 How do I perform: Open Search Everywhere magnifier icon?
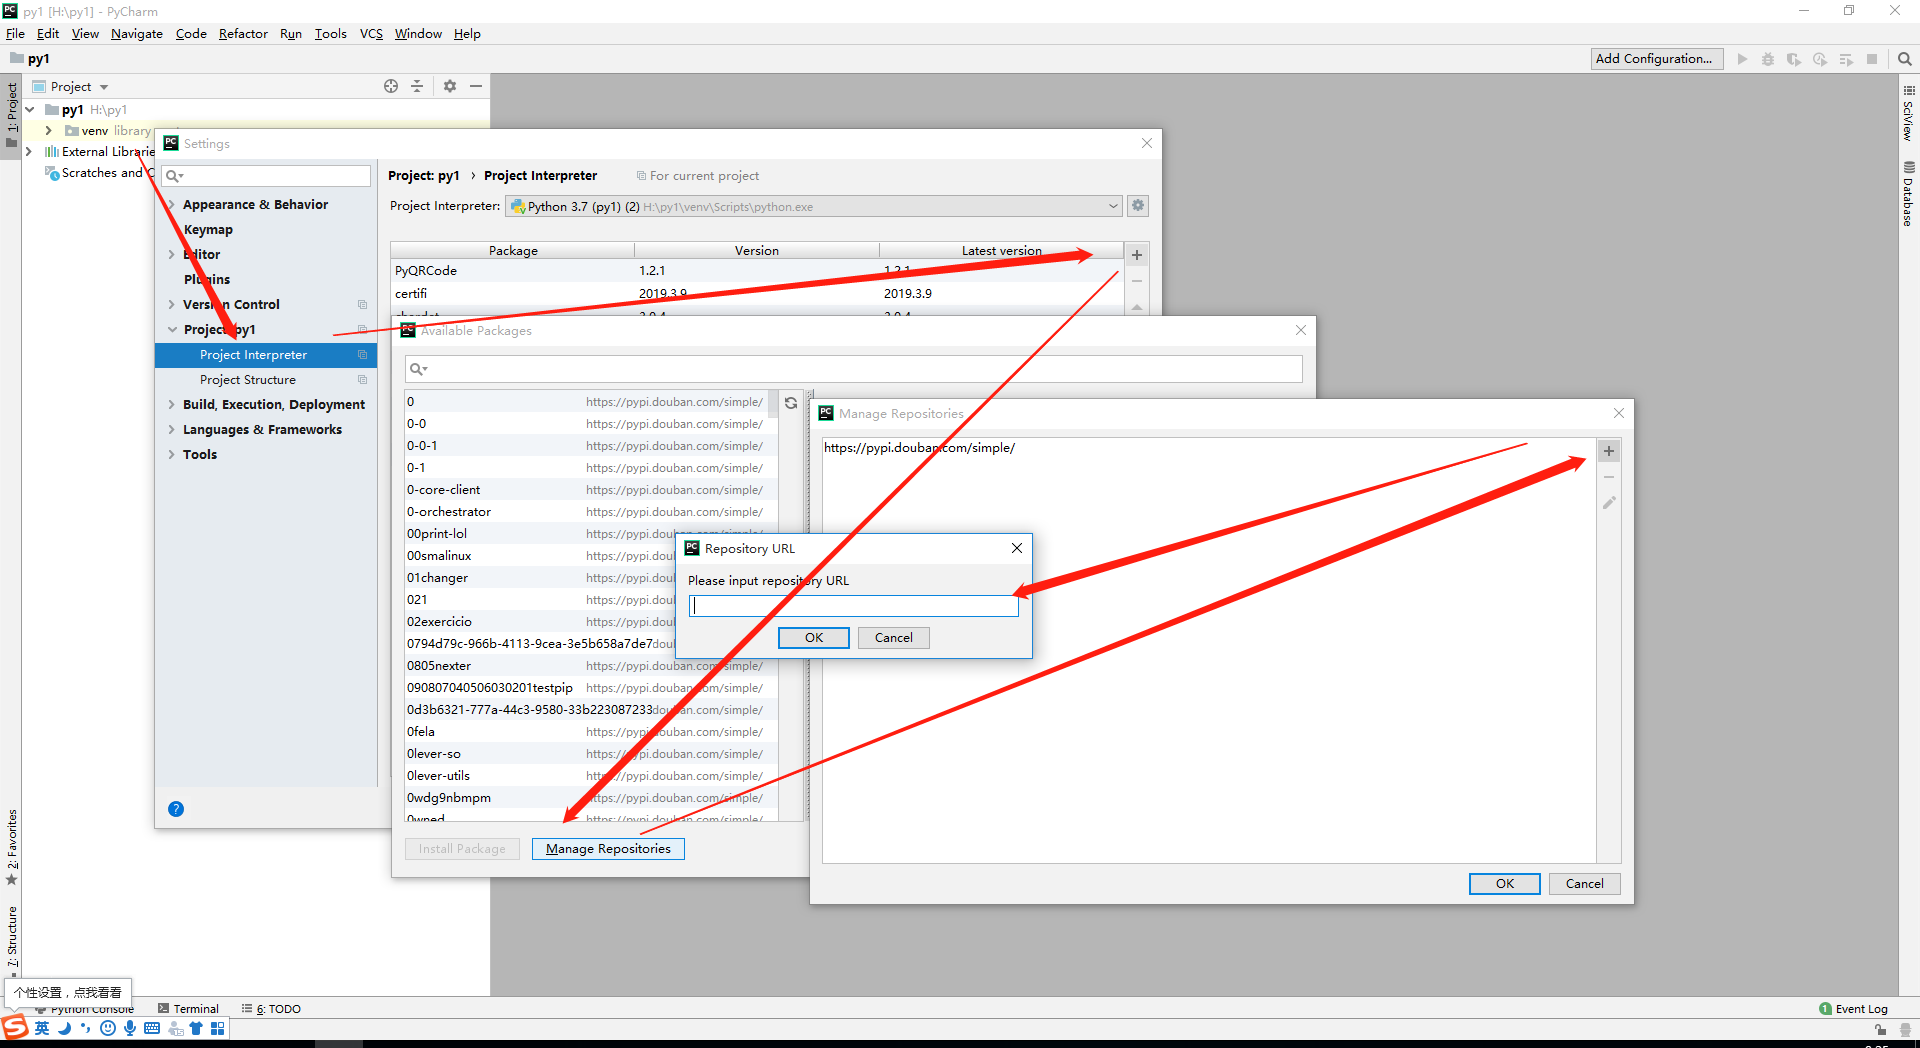click(1905, 59)
